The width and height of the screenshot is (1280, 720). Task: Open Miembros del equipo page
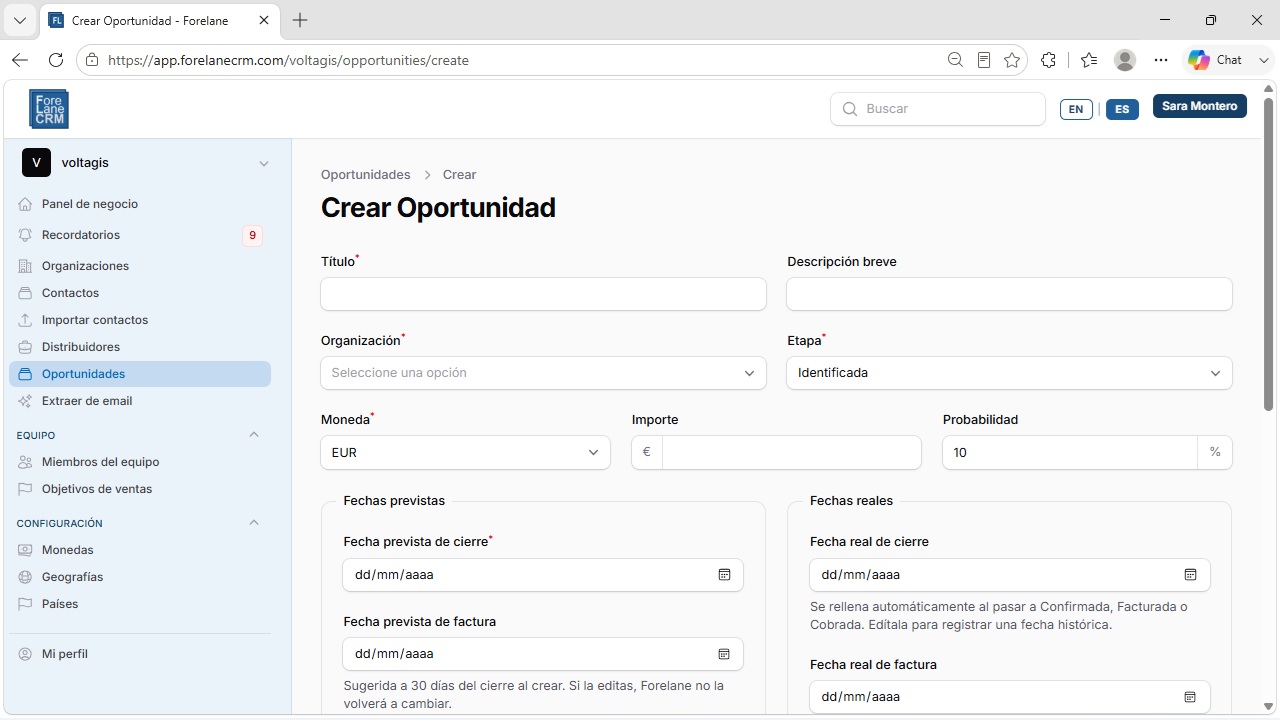[x=140, y=462]
